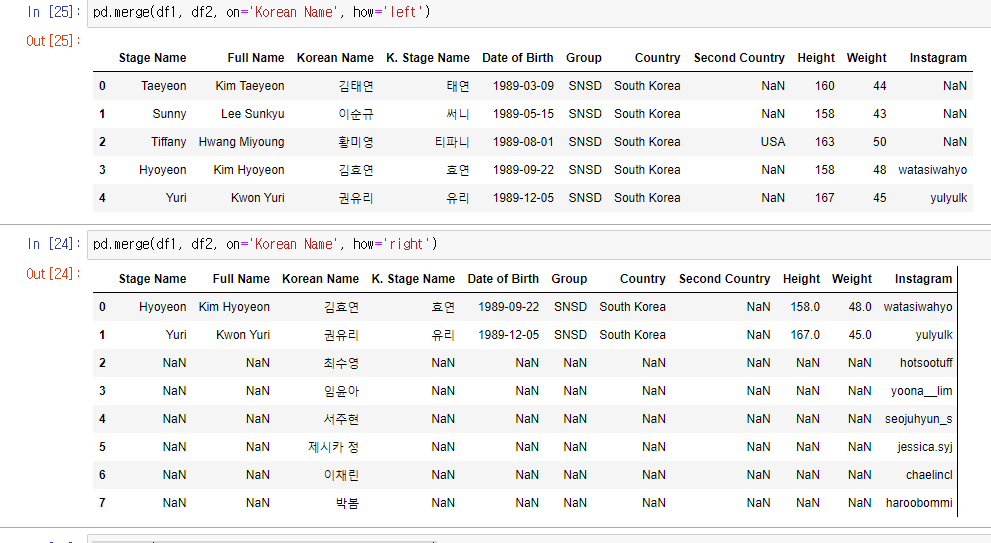
Task: Click the Lee Sunkyu cell
Action: [x=253, y=114]
